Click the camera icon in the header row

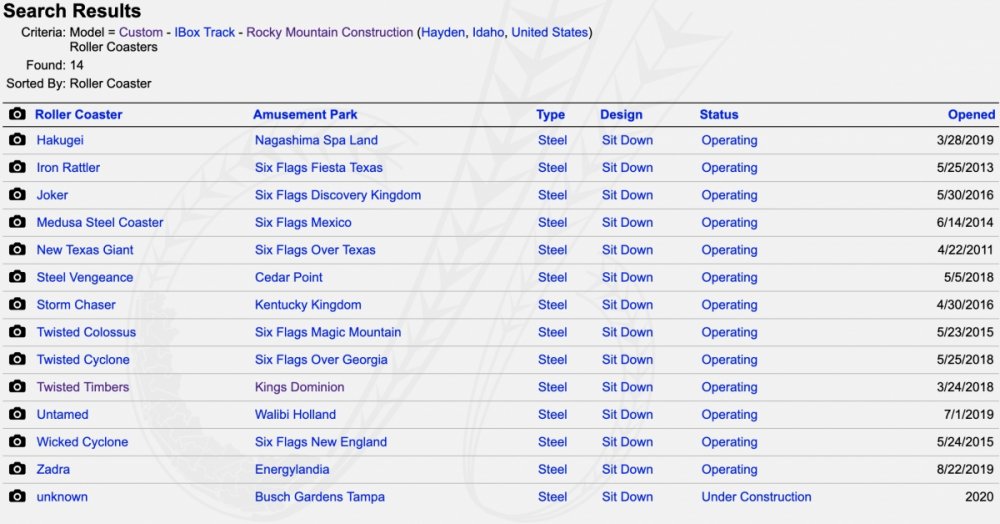click(17, 114)
